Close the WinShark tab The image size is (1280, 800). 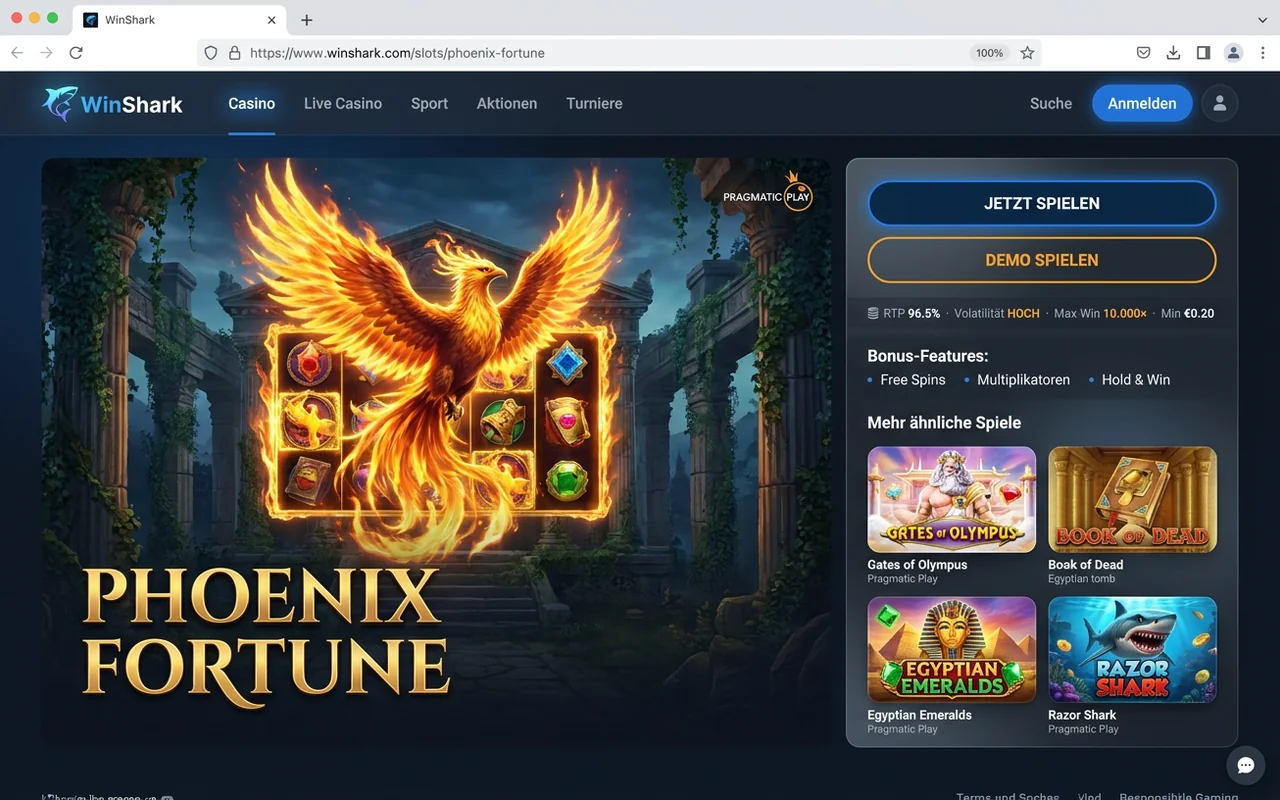[271, 20]
